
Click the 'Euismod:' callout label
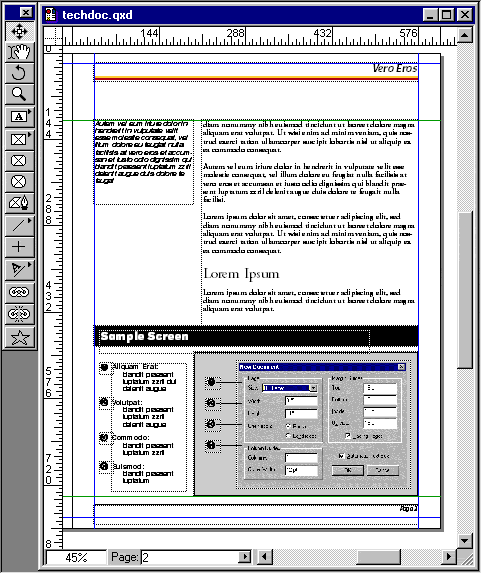pyautogui.click(x=128, y=466)
